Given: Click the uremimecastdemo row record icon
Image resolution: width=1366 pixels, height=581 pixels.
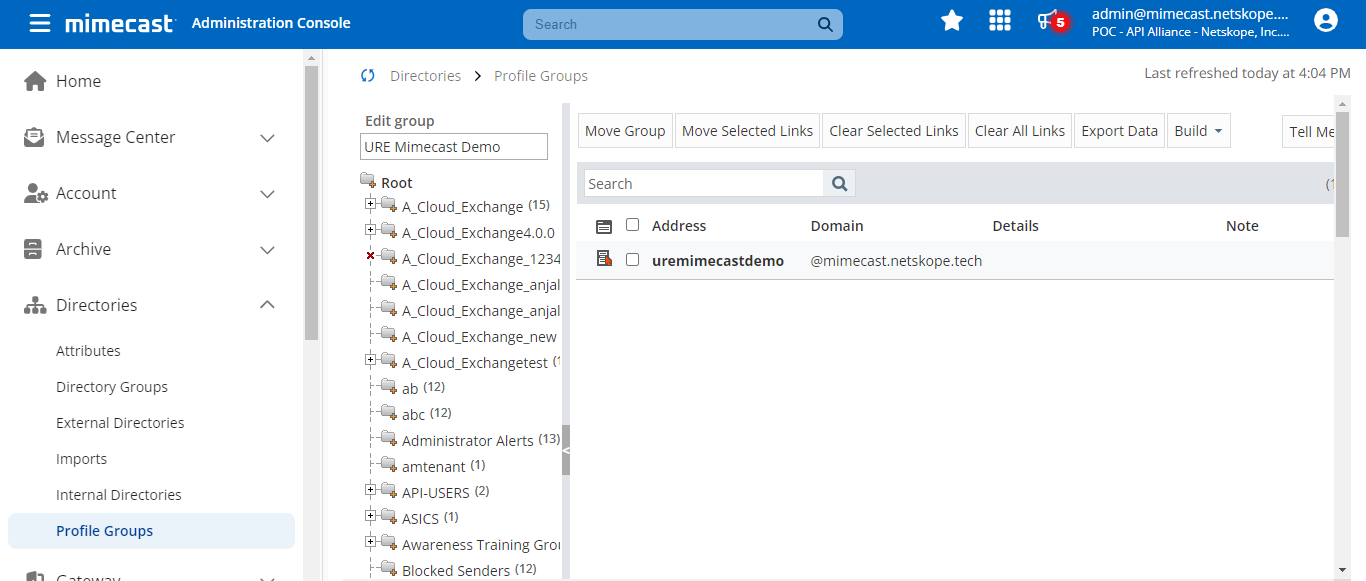Looking at the screenshot, I should point(604,260).
